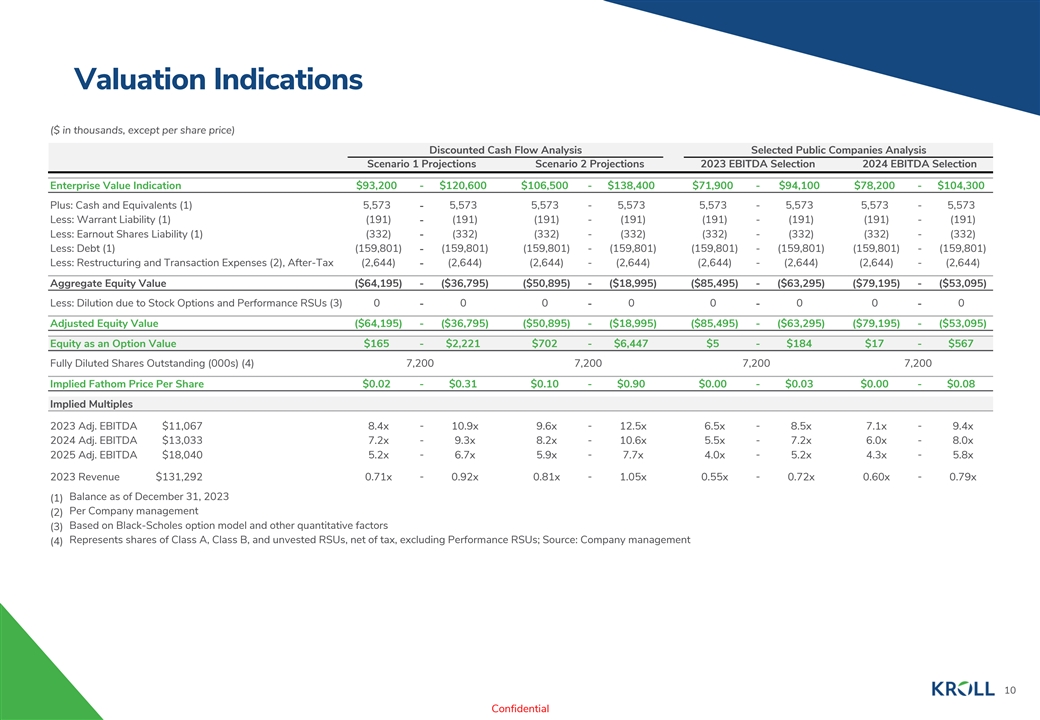
Task: Select the Scenario 2 Projections column header
Action: pos(590,164)
